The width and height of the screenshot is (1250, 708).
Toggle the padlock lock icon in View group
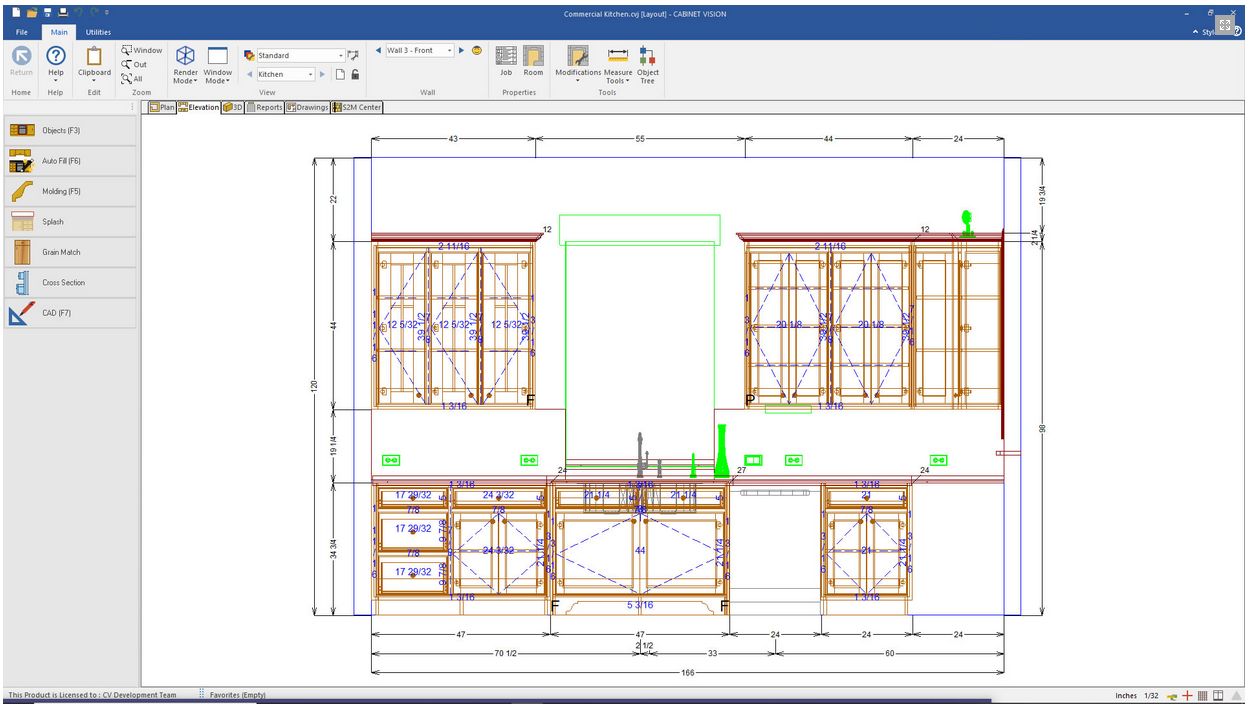coord(355,74)
